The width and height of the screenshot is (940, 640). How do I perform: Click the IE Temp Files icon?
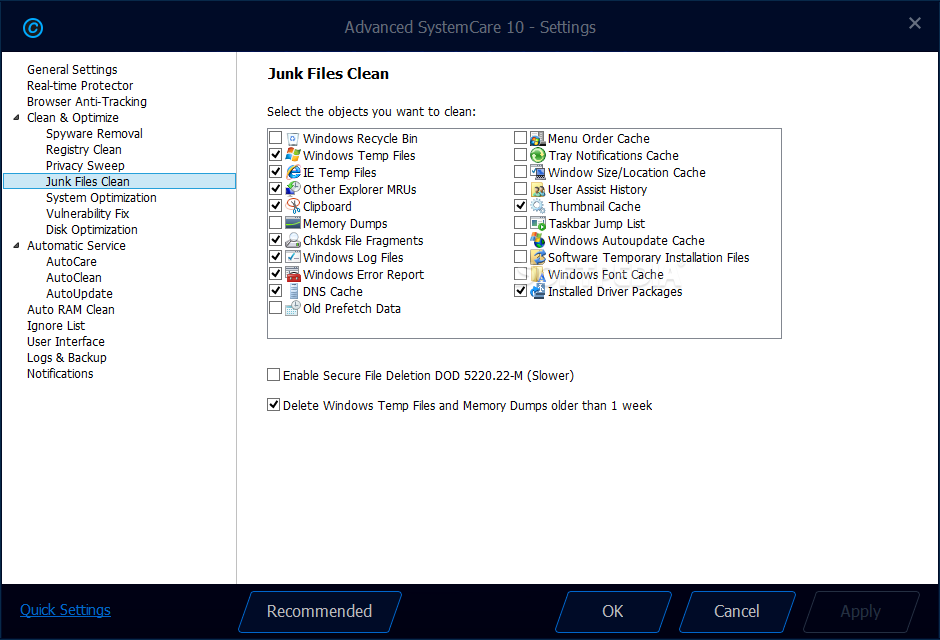(x=293, y=173)
